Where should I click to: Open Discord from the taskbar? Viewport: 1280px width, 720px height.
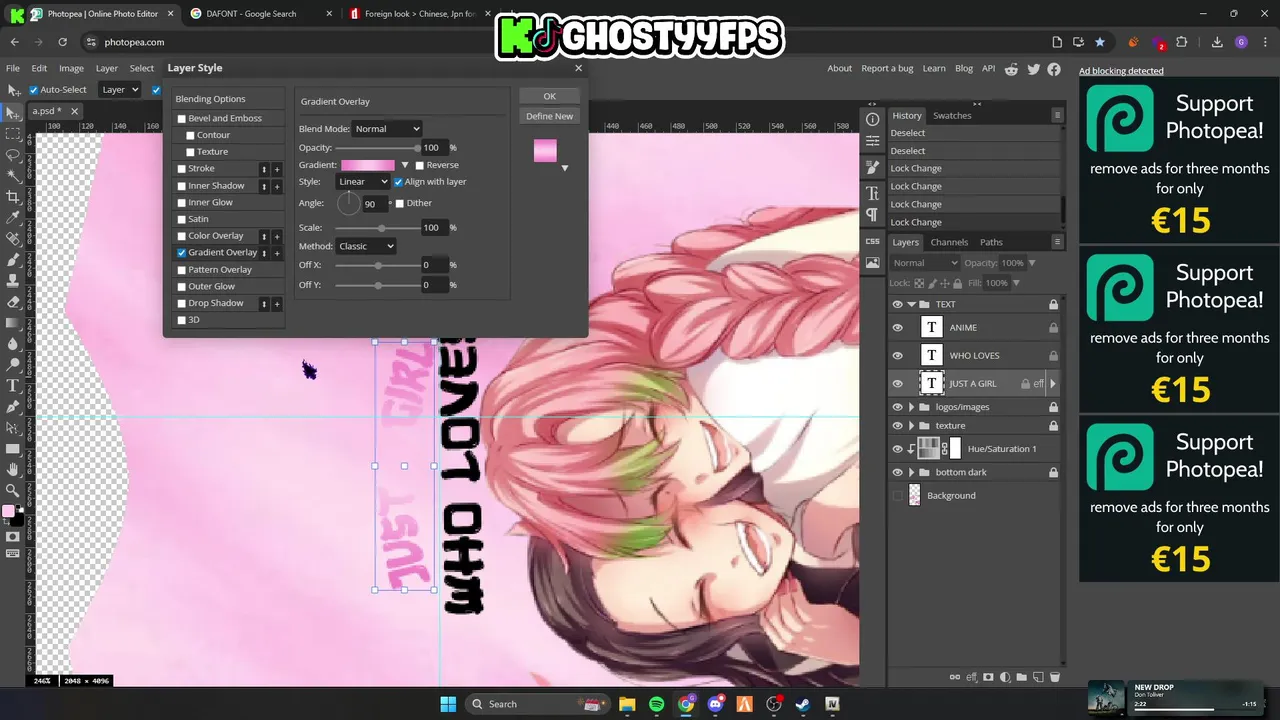pos(715,704)
